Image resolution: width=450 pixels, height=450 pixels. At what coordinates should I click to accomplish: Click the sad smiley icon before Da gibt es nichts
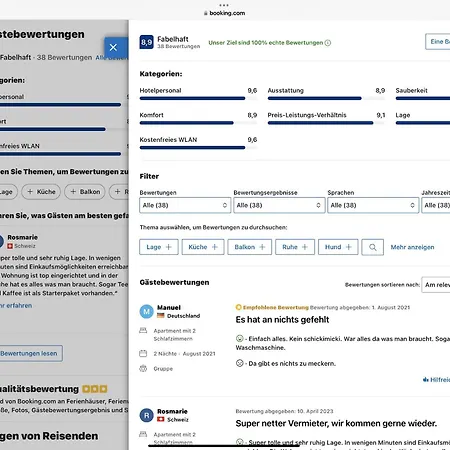[x=239, y=363]
